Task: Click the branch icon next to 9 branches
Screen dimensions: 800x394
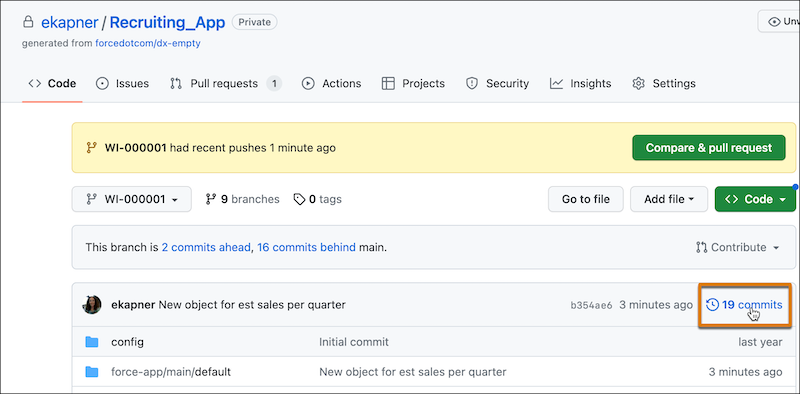Action: (210, 199)
